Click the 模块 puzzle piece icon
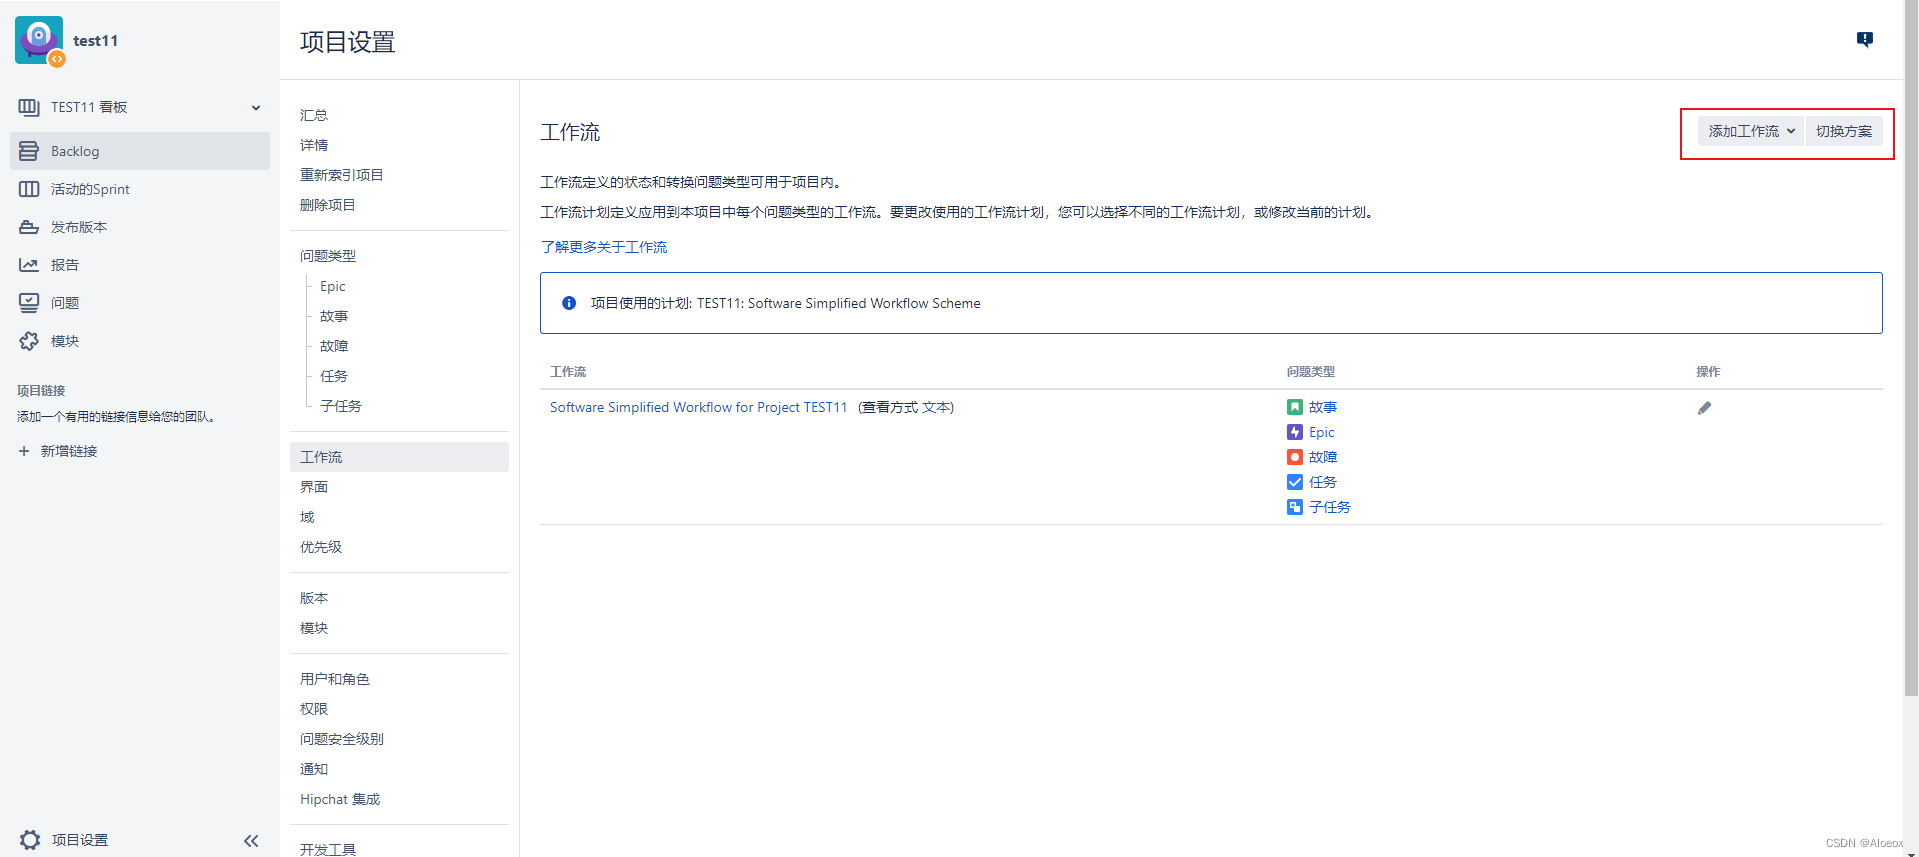 [29, 341]
